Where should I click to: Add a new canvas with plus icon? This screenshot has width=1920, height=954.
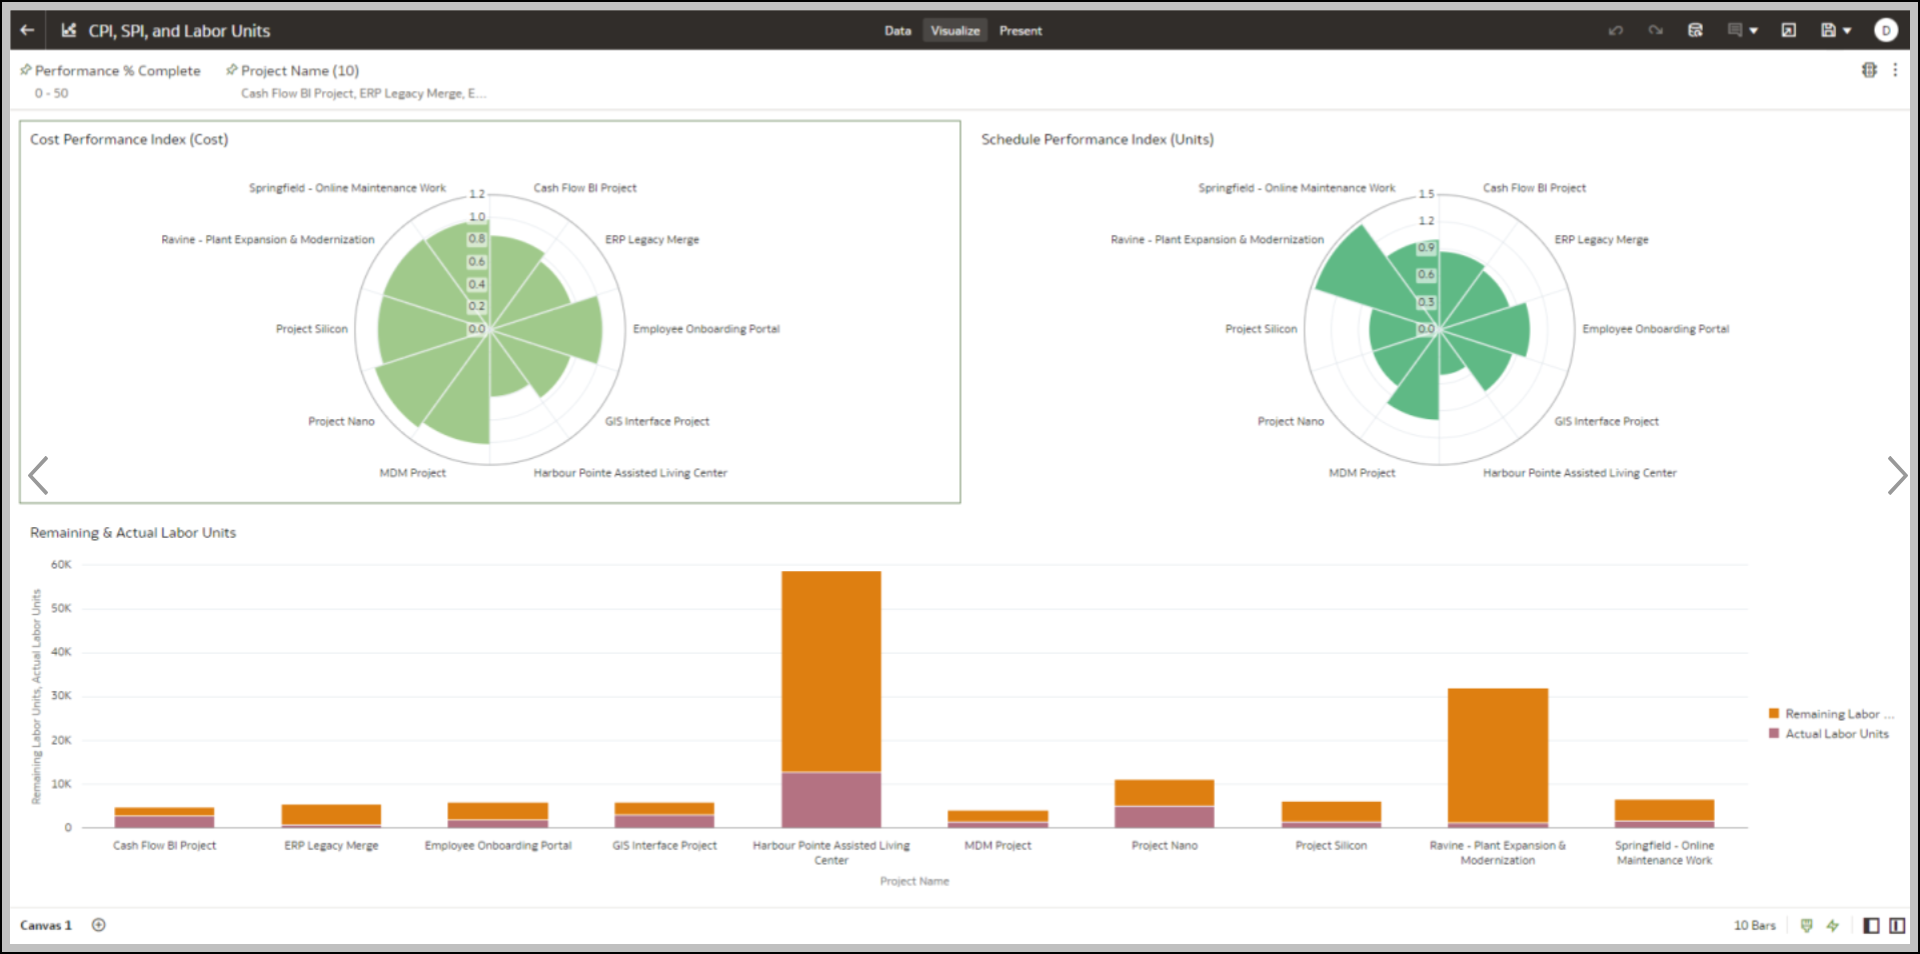pyautogui.click(x=98, y=925)
